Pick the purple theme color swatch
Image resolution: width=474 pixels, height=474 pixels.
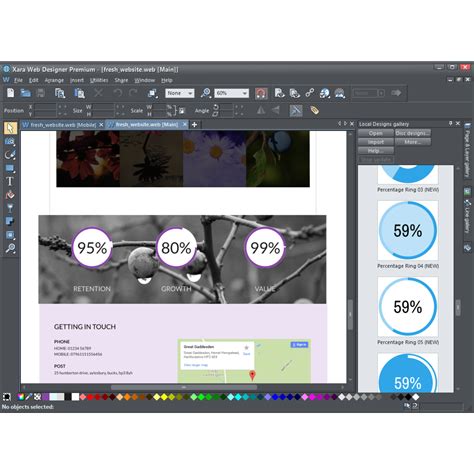coord(46,397)
